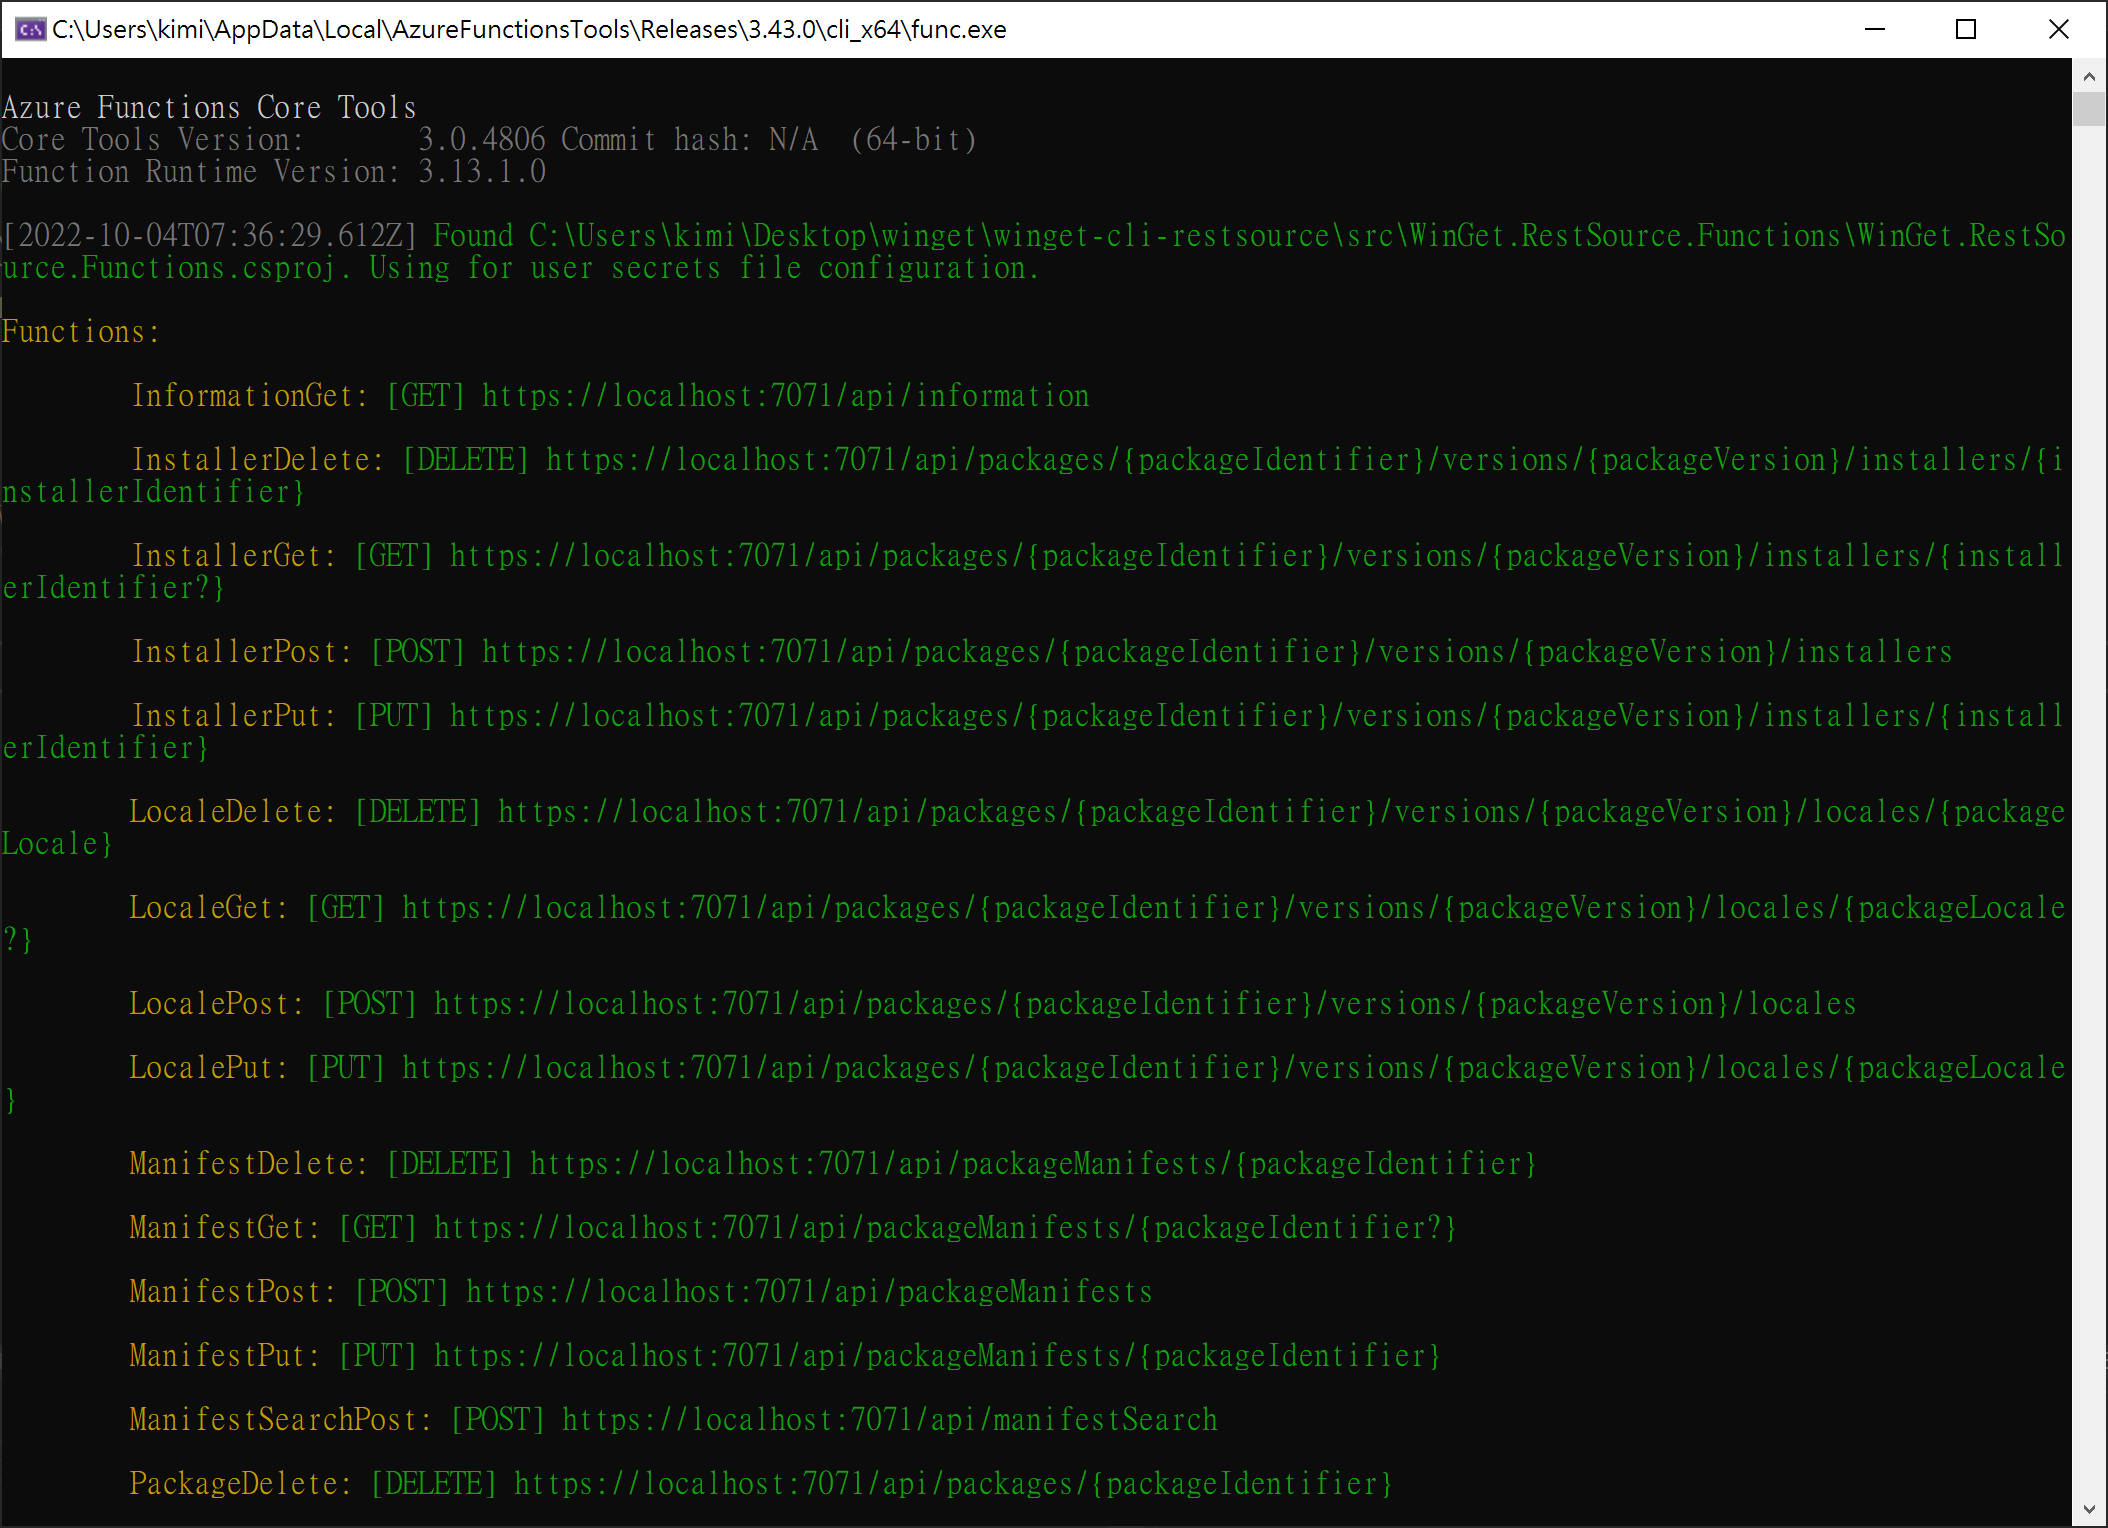Click the InstallerDelete function name
2108x1528 pixels.
pyautogui.click(x=258, y=460)
